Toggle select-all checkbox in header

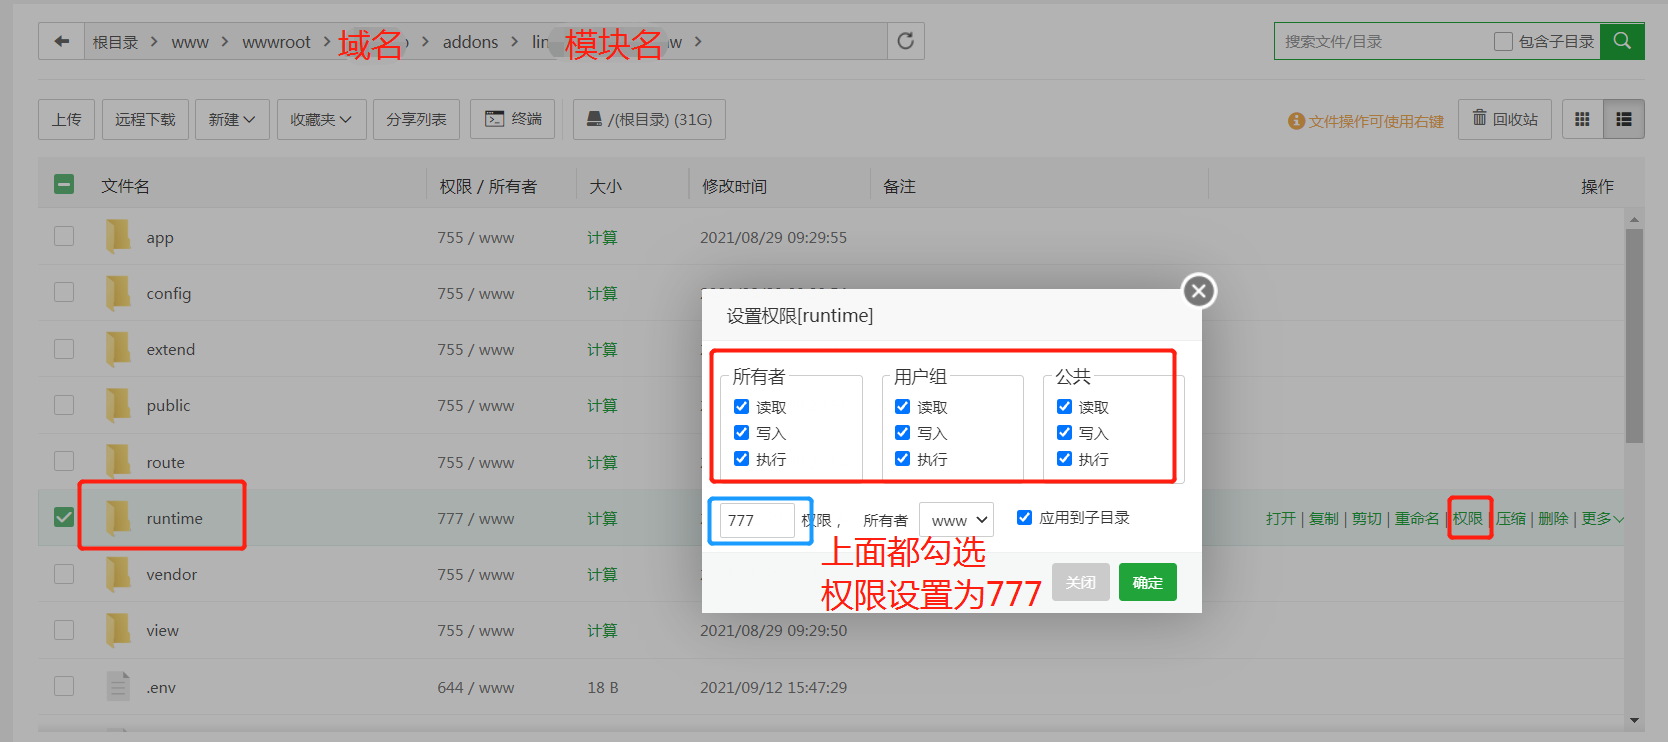point(64,184)
